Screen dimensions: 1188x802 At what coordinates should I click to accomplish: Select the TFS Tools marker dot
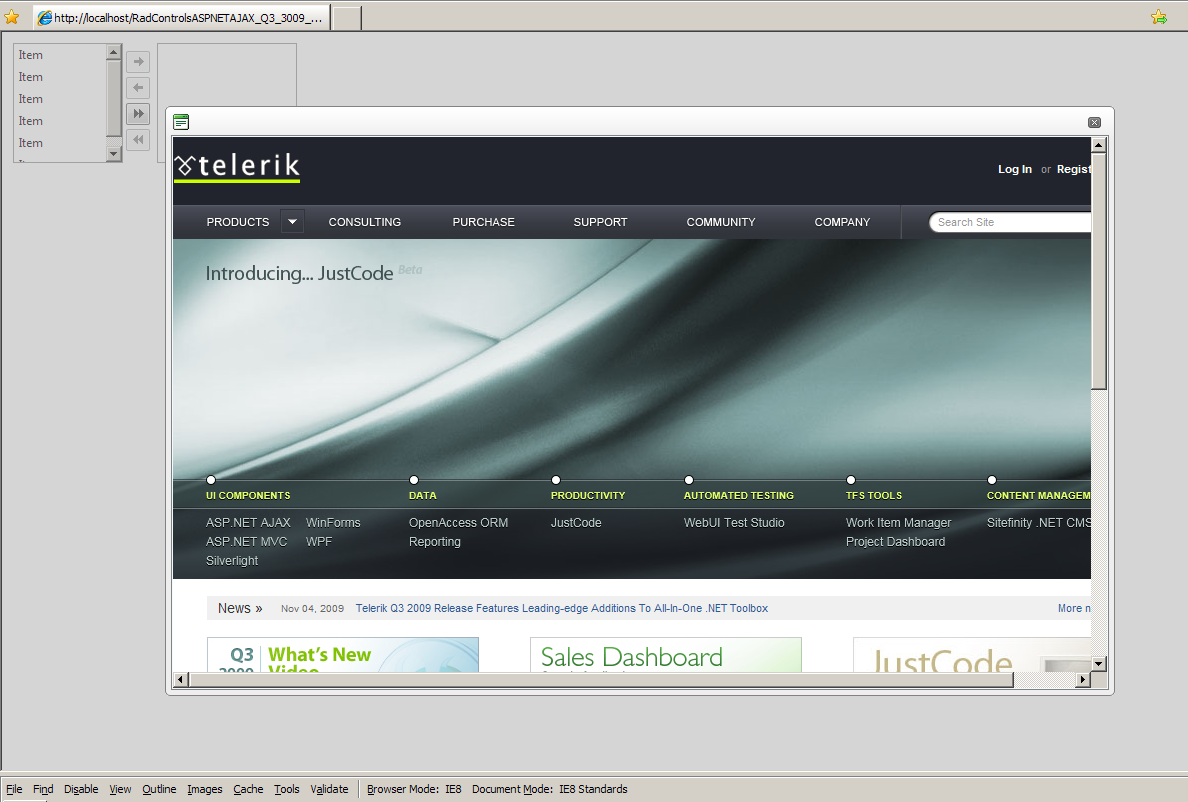[x=851, y=480]
